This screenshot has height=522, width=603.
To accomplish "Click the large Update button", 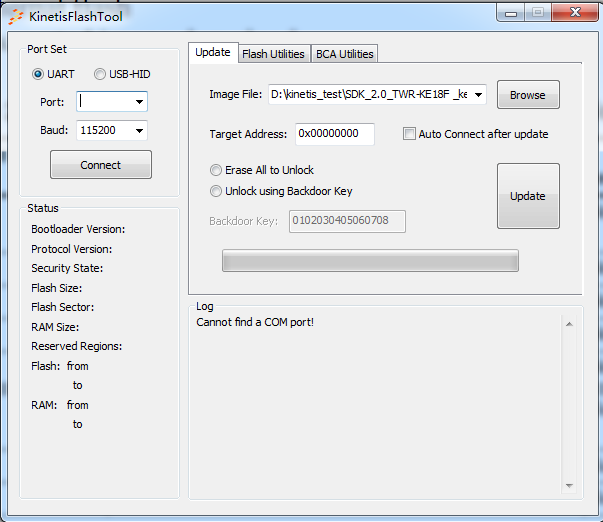I will click(x=528, y=196).
